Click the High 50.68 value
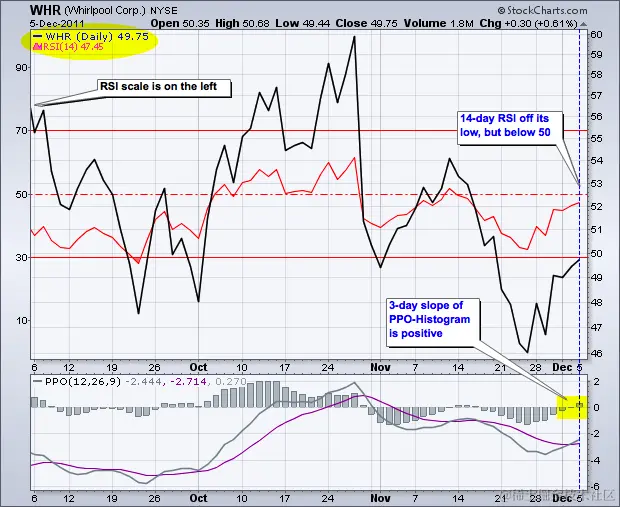 click(x=242, y=23)
